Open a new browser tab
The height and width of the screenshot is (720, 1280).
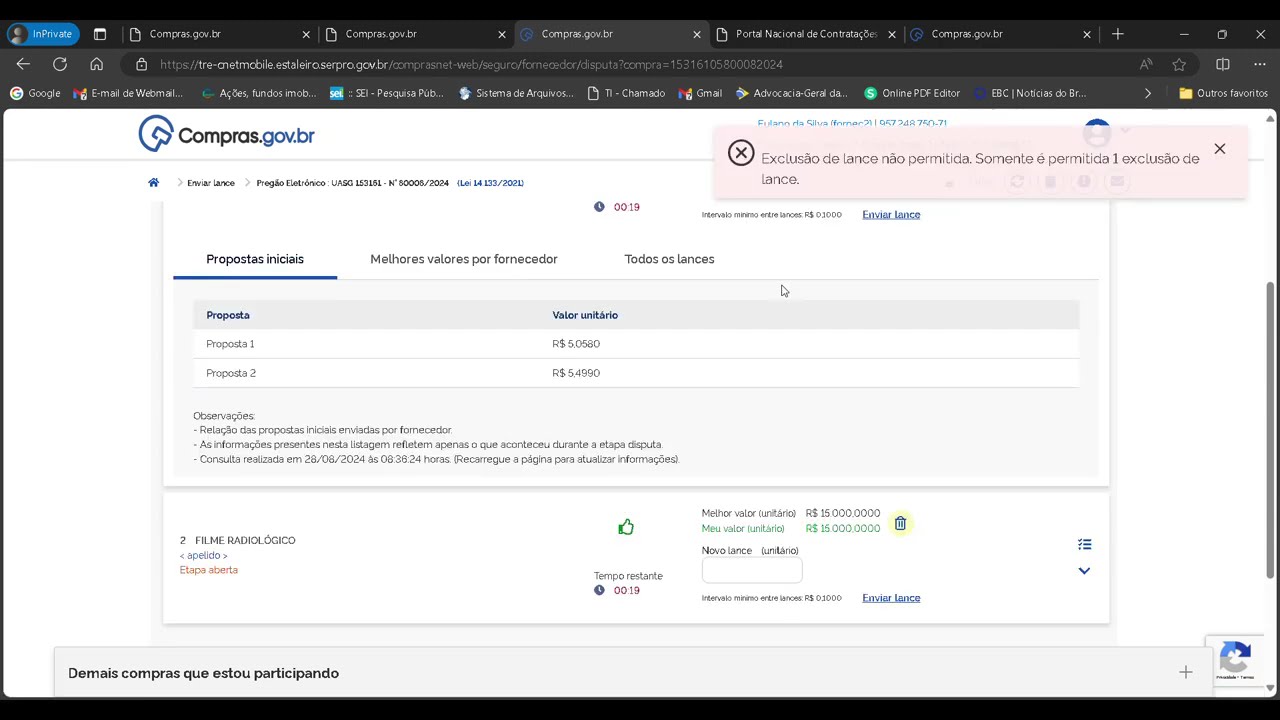[1118, 34]
